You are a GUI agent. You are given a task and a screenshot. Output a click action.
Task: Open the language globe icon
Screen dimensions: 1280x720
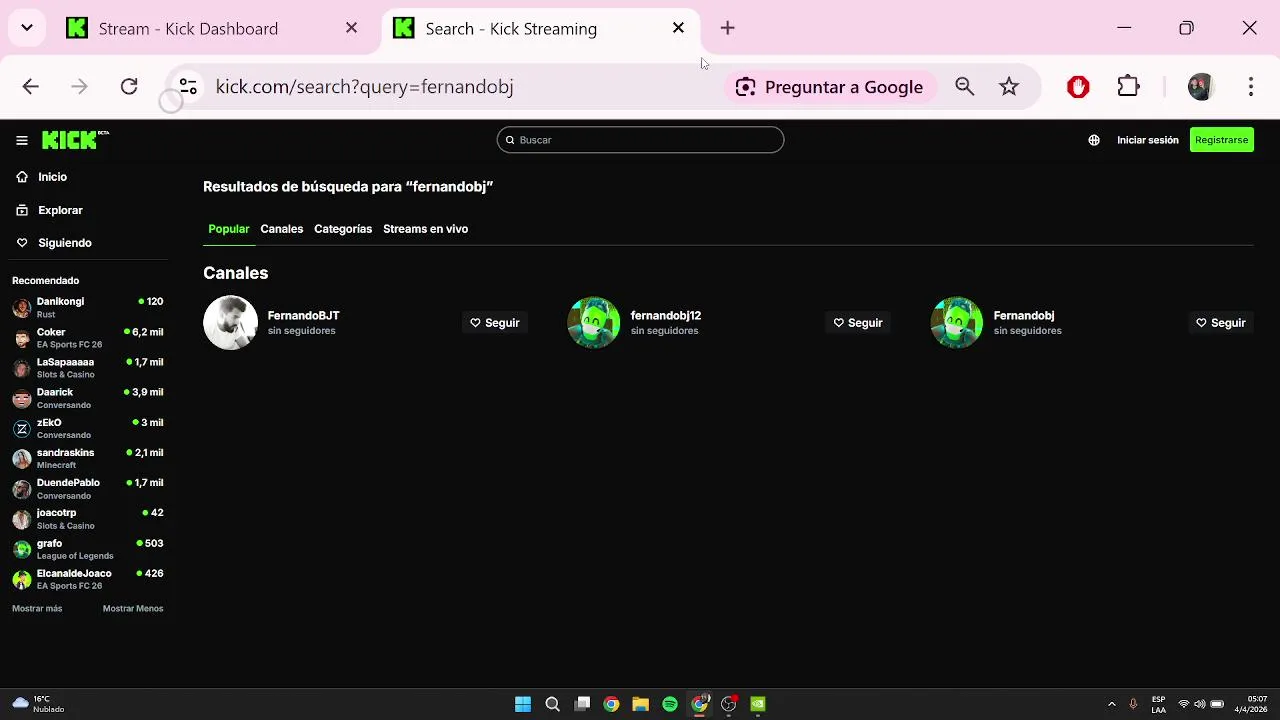point(1094,140)
